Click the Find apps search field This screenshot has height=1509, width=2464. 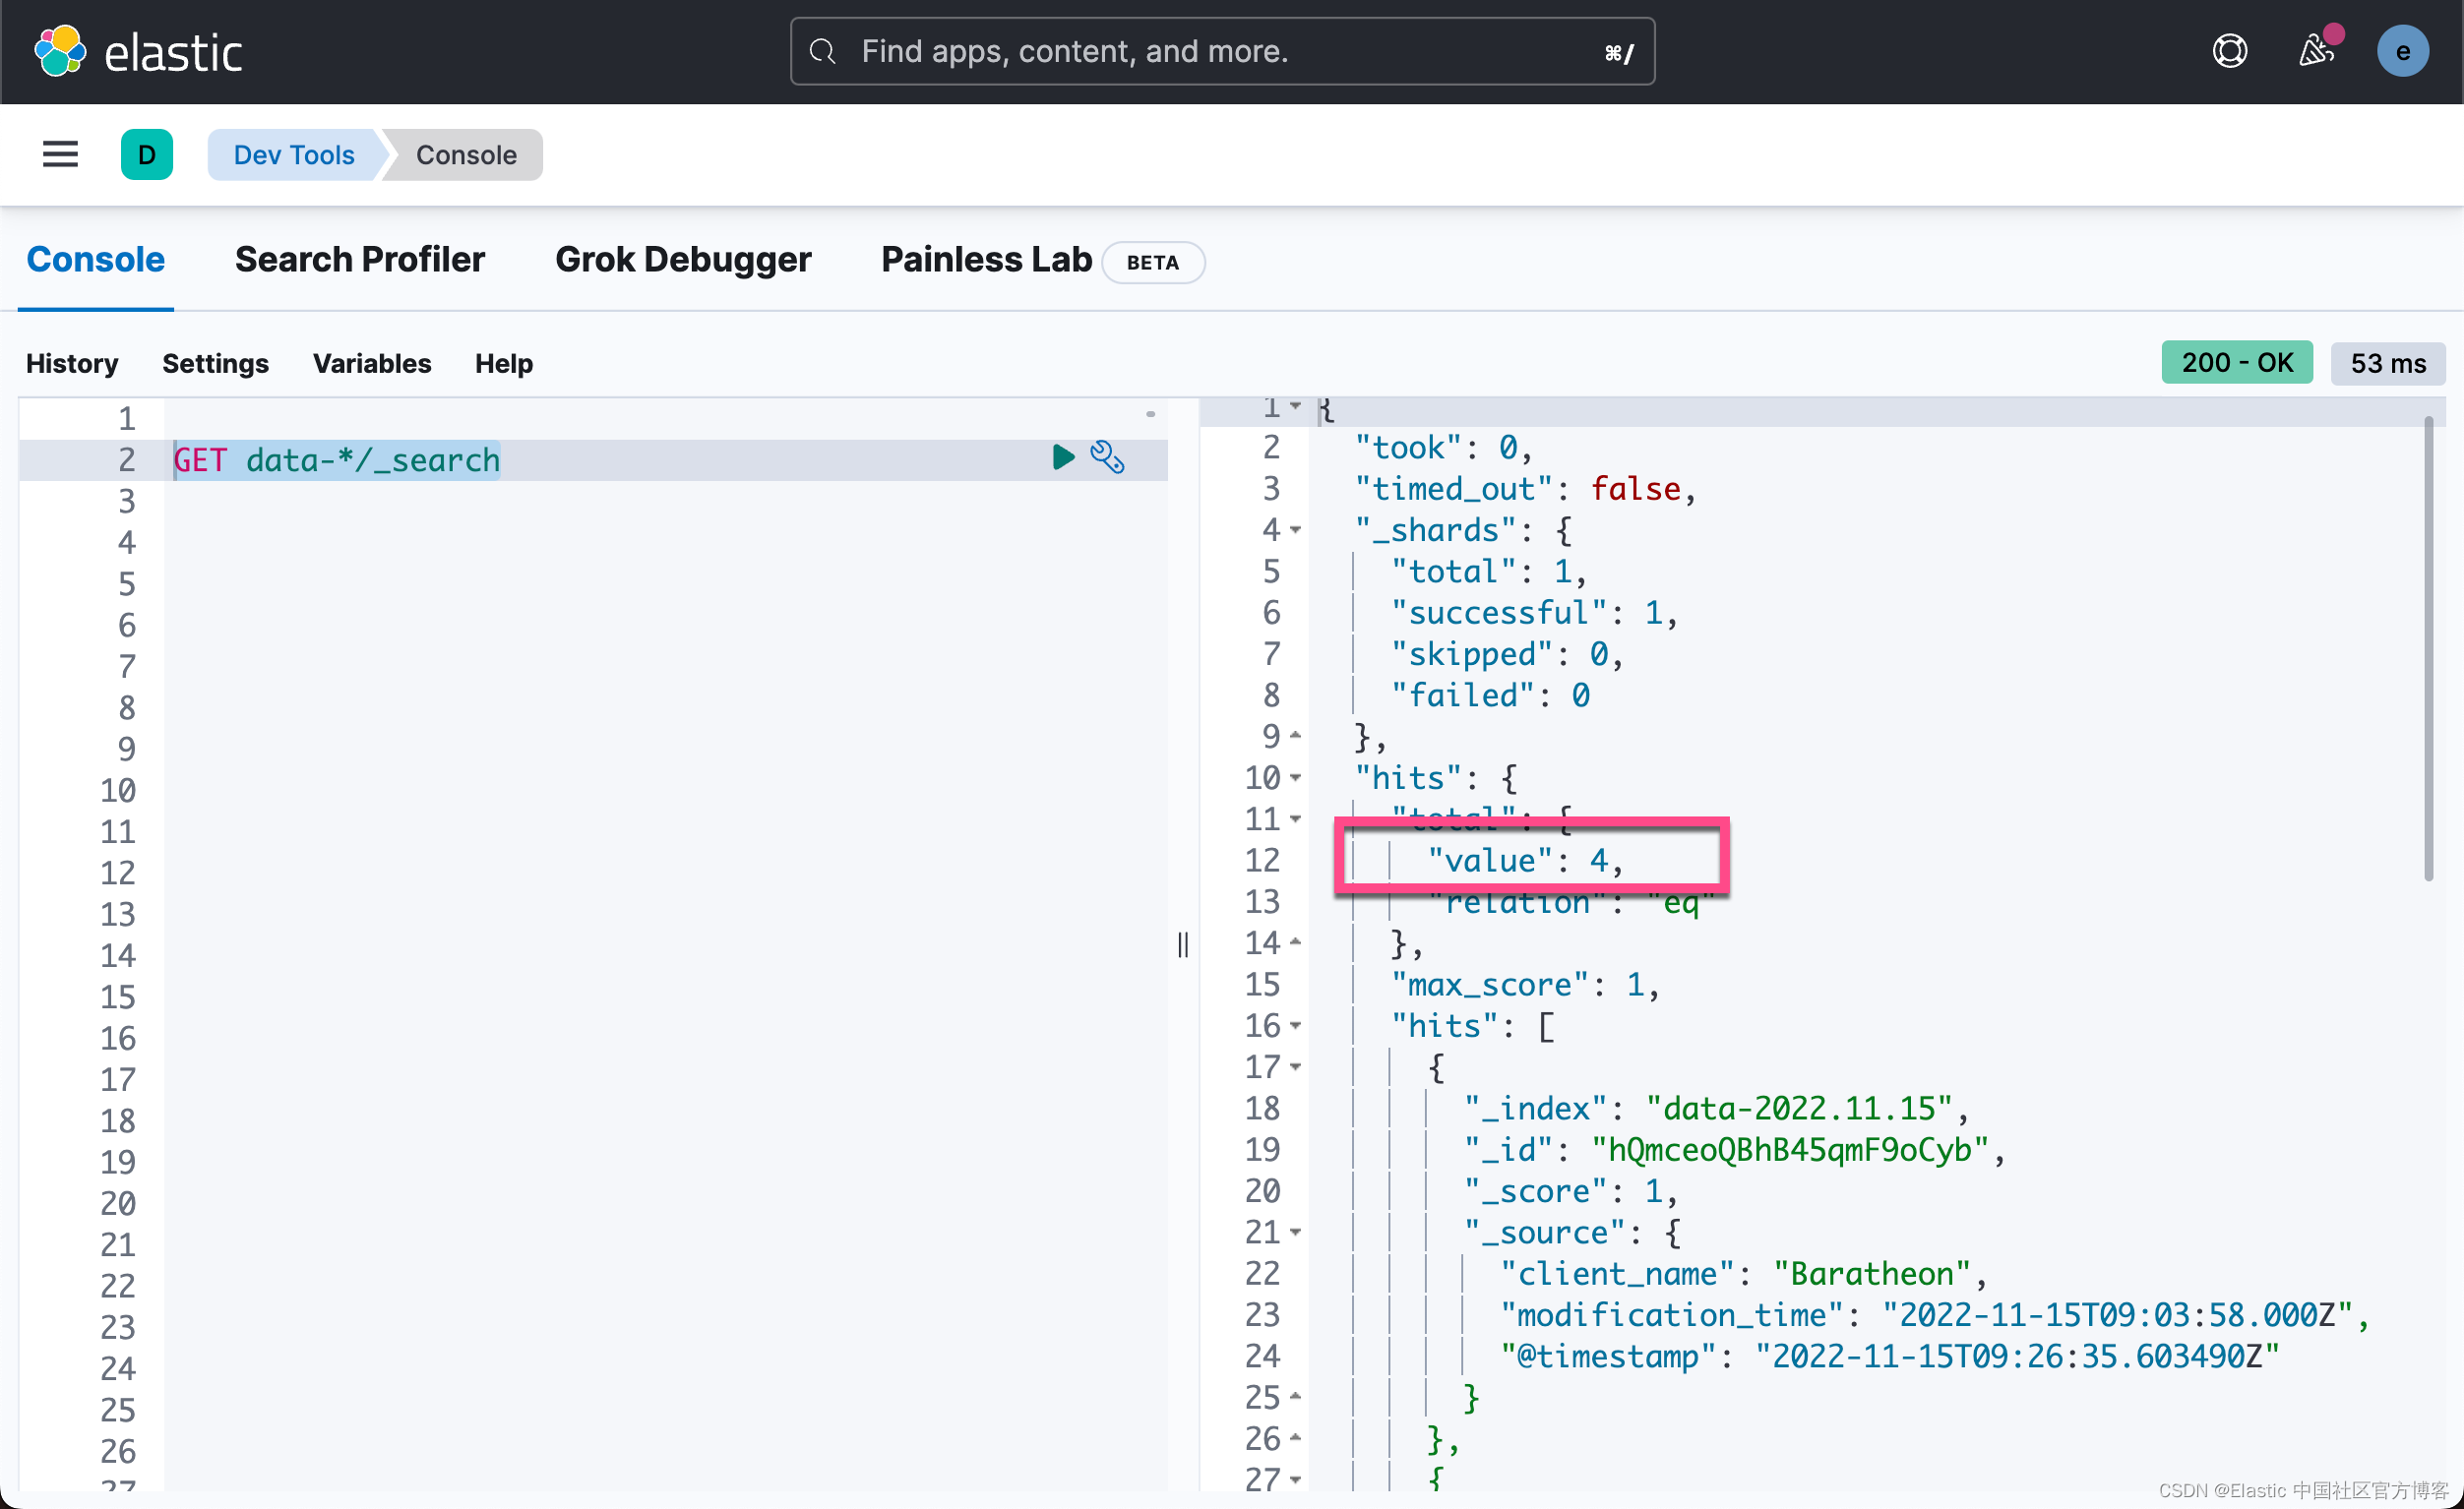[1222, 51]
